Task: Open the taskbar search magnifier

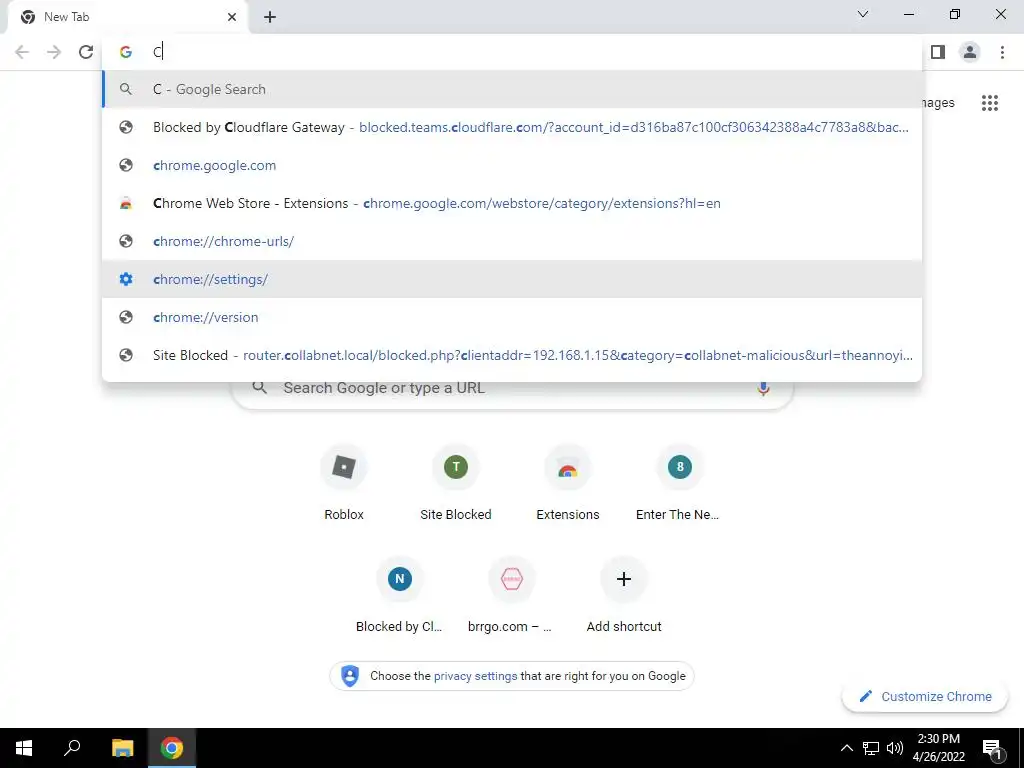Action: (x=72, y=748)
